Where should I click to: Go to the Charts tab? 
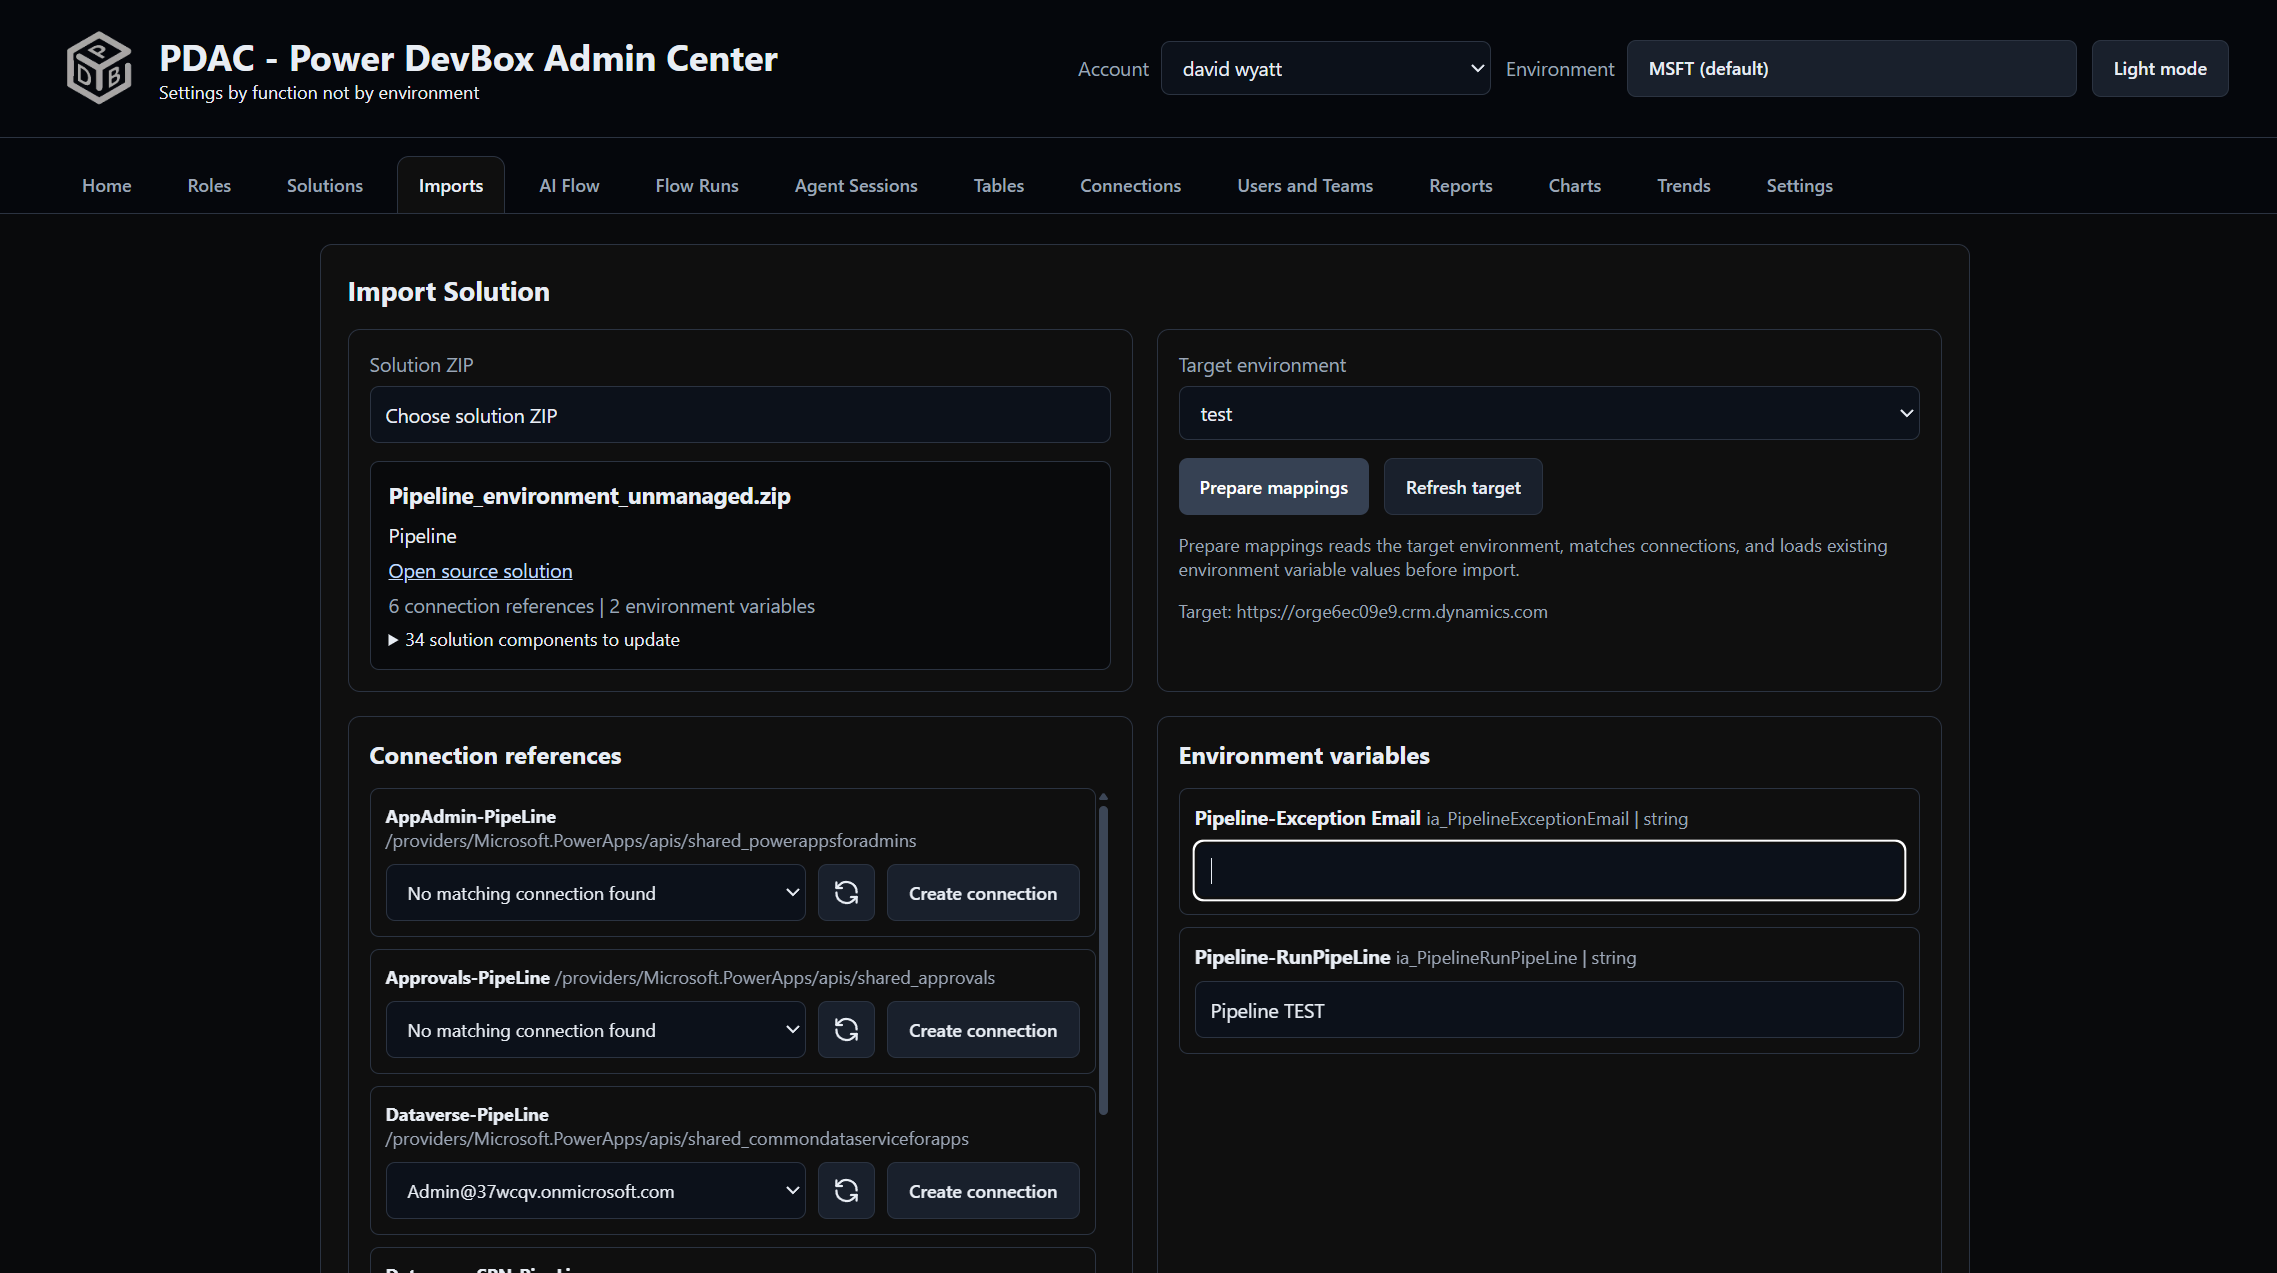(1575, 185)
